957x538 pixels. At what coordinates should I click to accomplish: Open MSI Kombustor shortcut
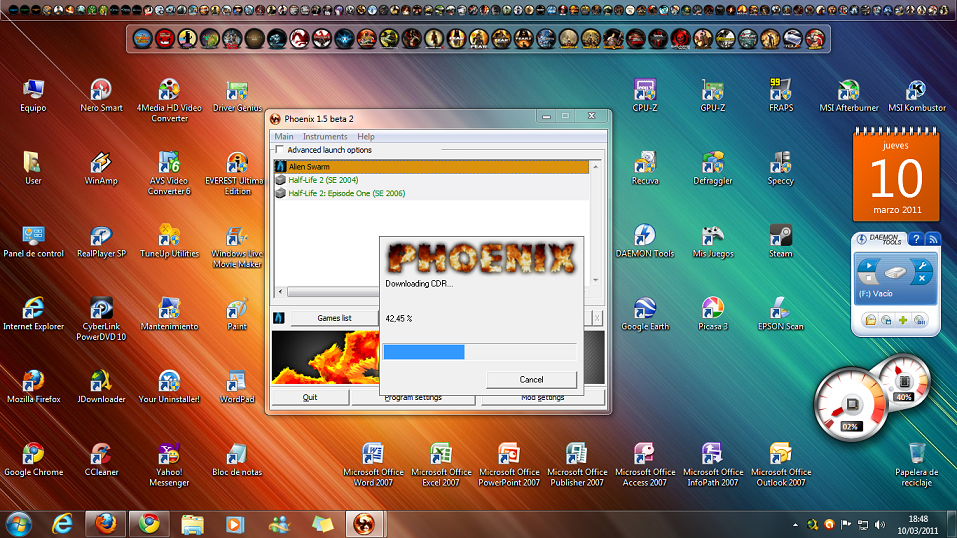pyautogui.click(x=917, y=95)
